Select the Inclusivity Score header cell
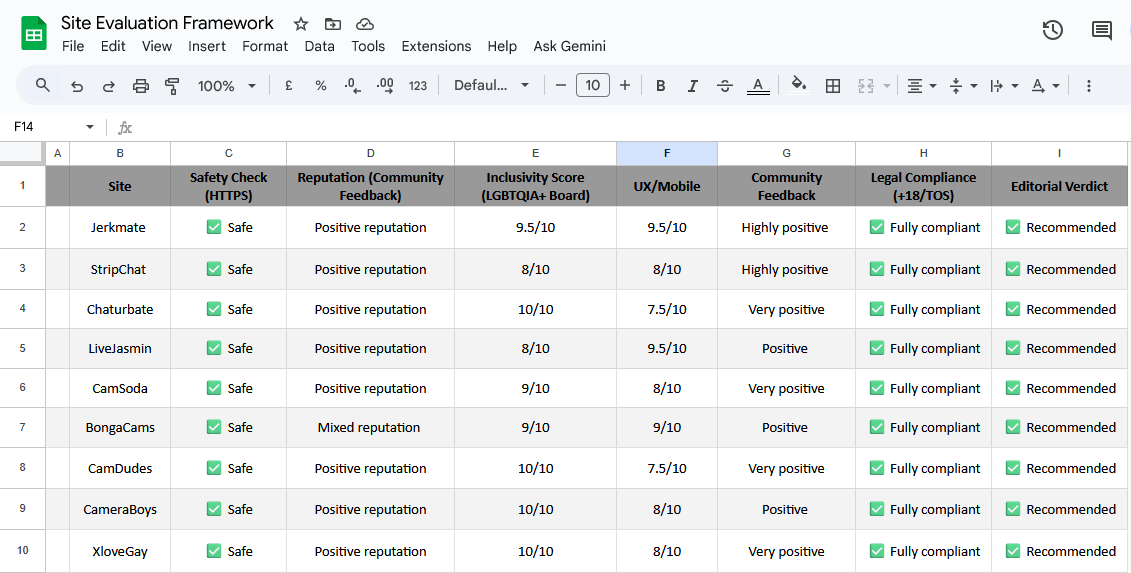The height and width of the screenshot is (573, 1131). coord(535,186)
